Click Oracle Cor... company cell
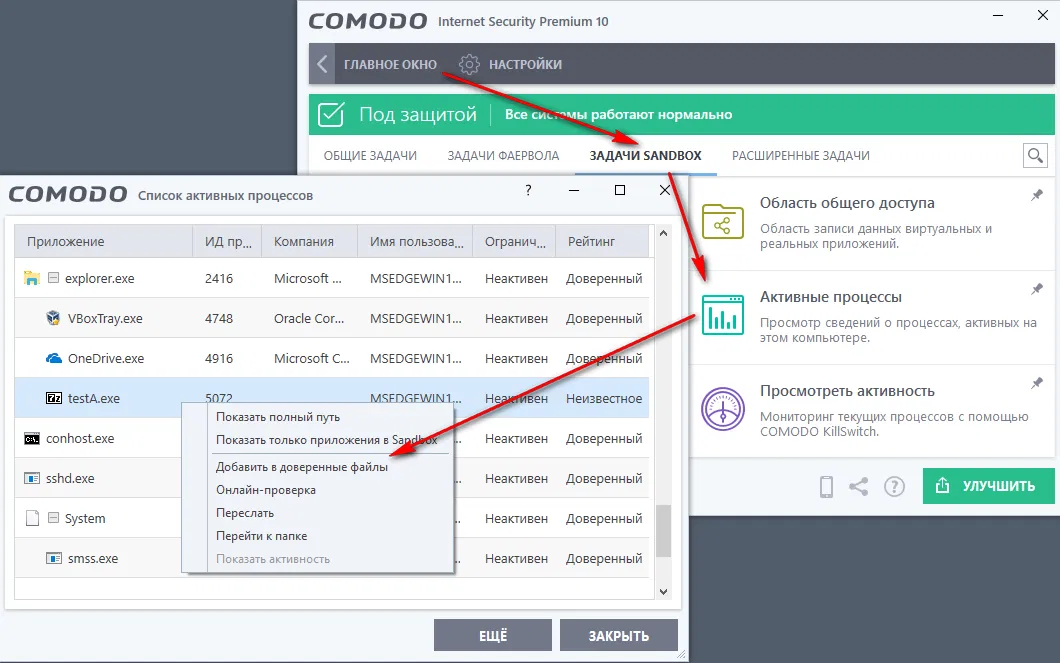 309,318
